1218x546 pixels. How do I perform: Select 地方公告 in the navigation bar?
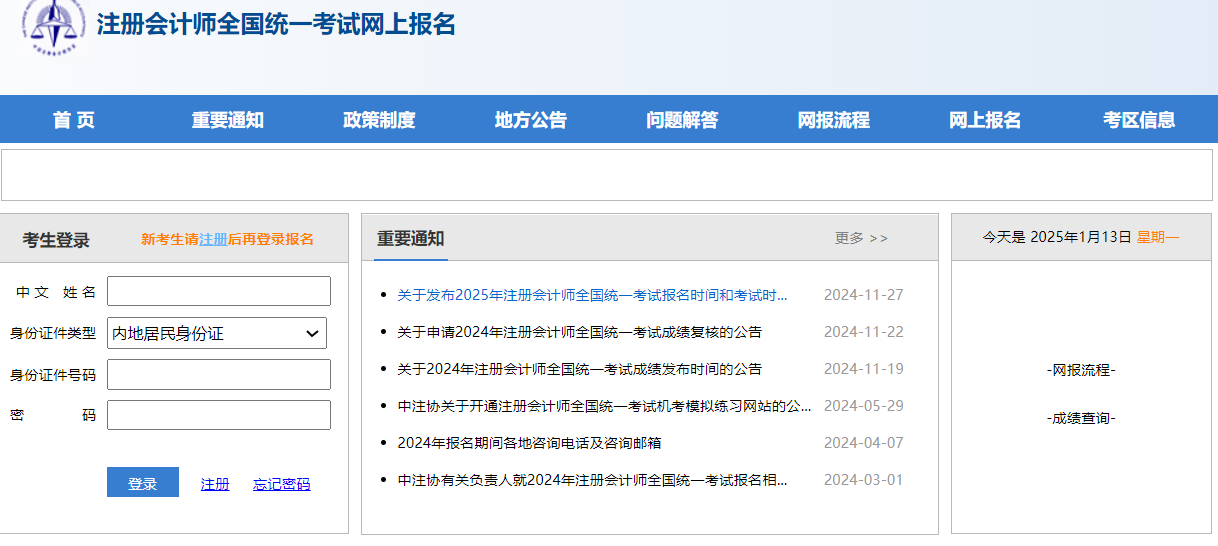[x=530, y=120]
